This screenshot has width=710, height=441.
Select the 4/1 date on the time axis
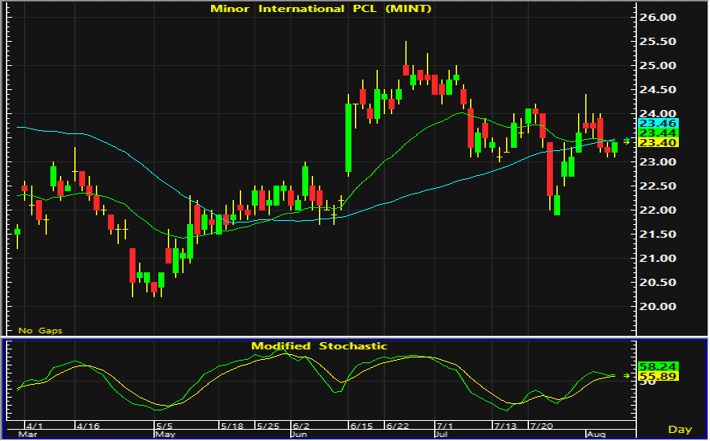coord(34,426)
